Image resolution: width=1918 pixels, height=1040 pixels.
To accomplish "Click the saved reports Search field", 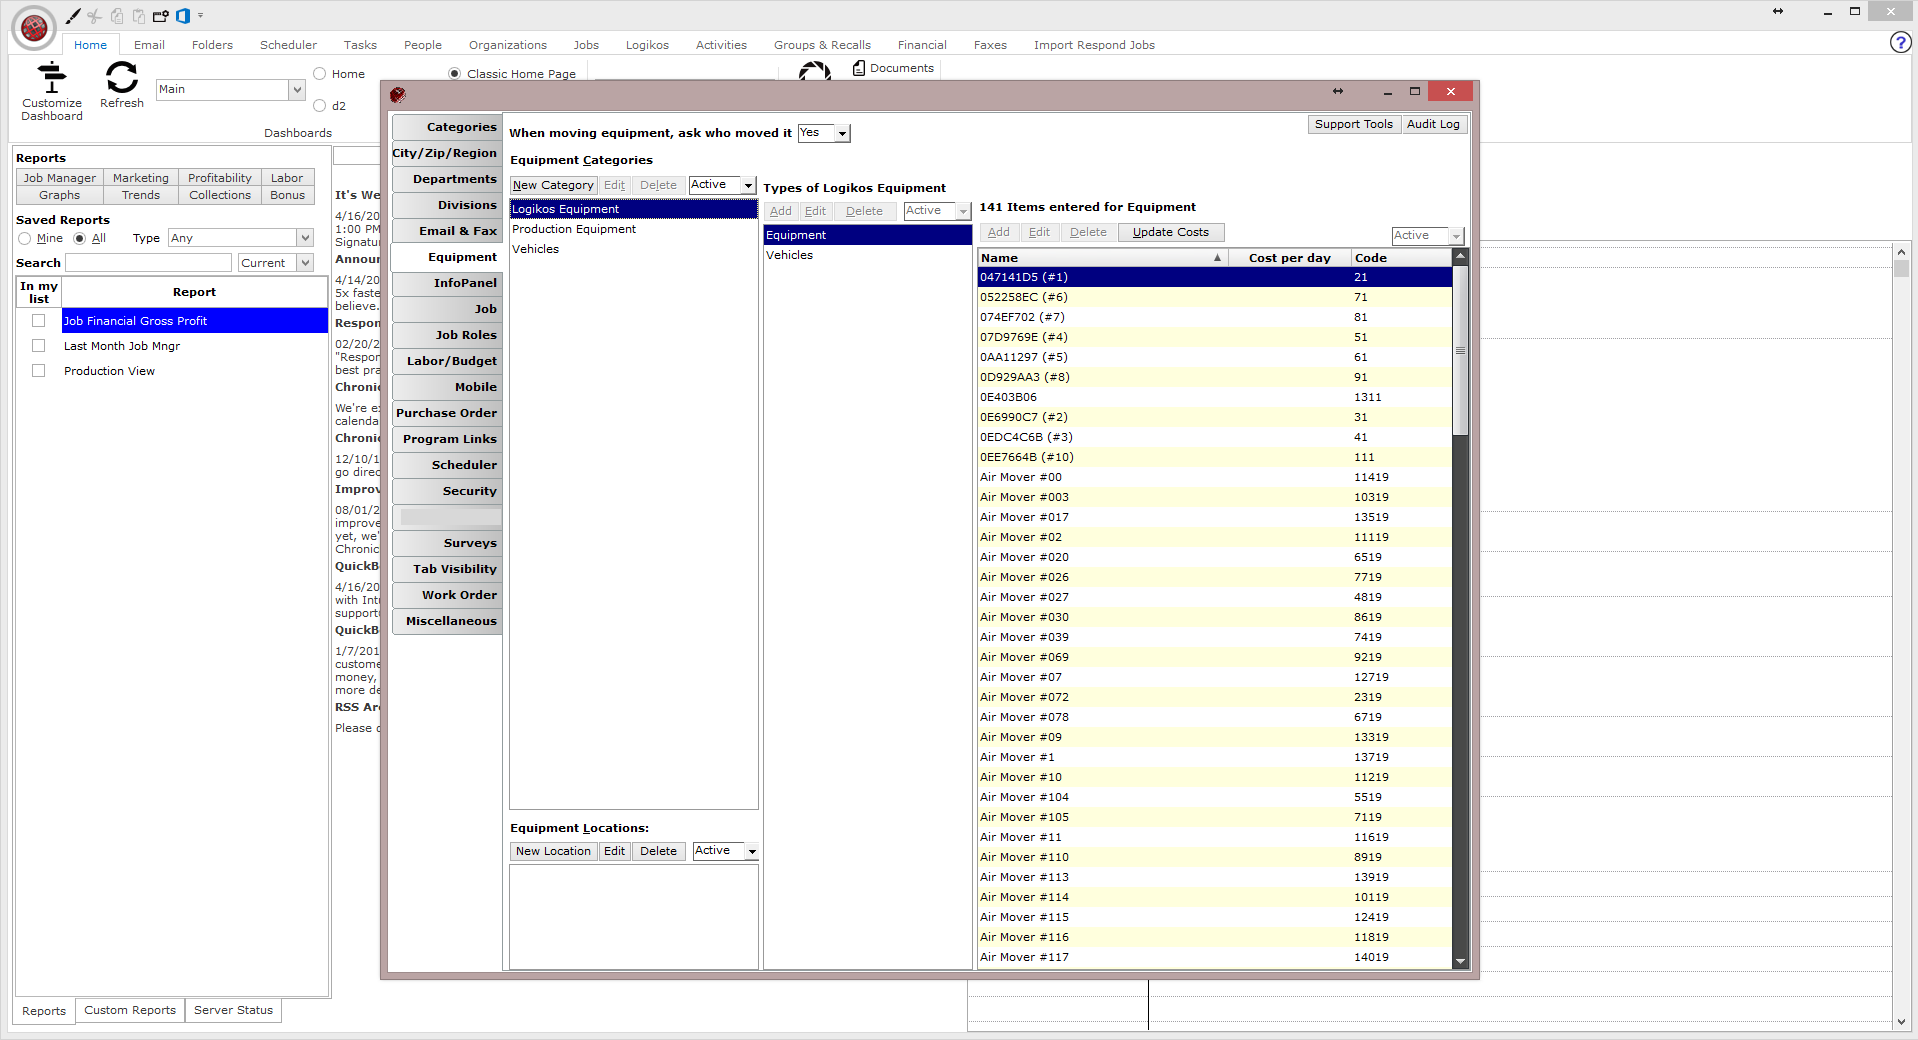I will click(x=148, y=263).
